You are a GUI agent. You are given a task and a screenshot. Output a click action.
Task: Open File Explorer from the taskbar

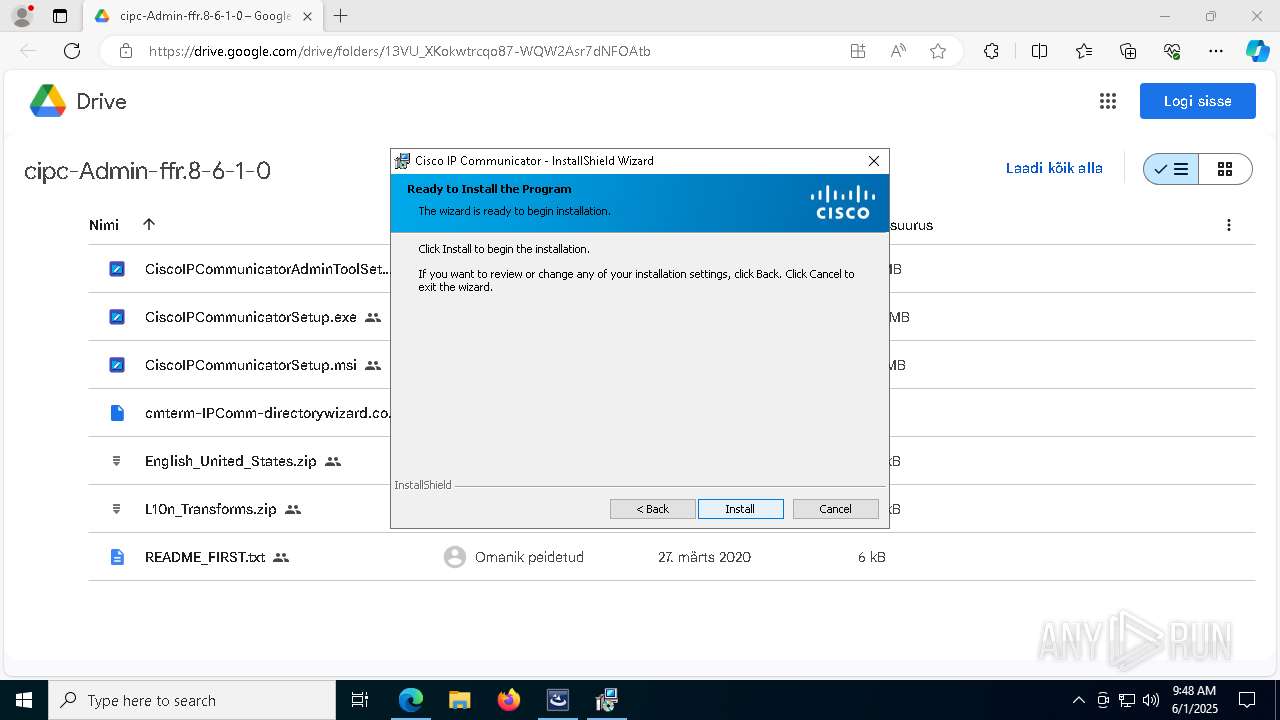[459, 700]
